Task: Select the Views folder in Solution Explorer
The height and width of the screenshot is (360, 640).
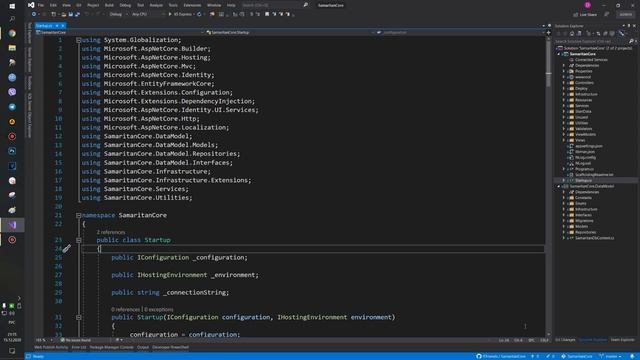Action: (580, 140)
